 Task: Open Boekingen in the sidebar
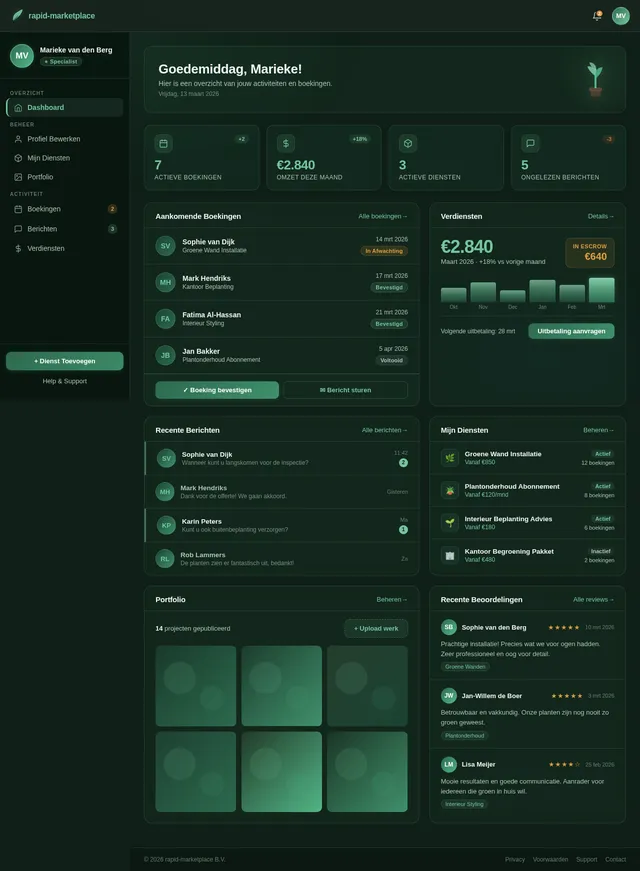(x=64, y=209)
